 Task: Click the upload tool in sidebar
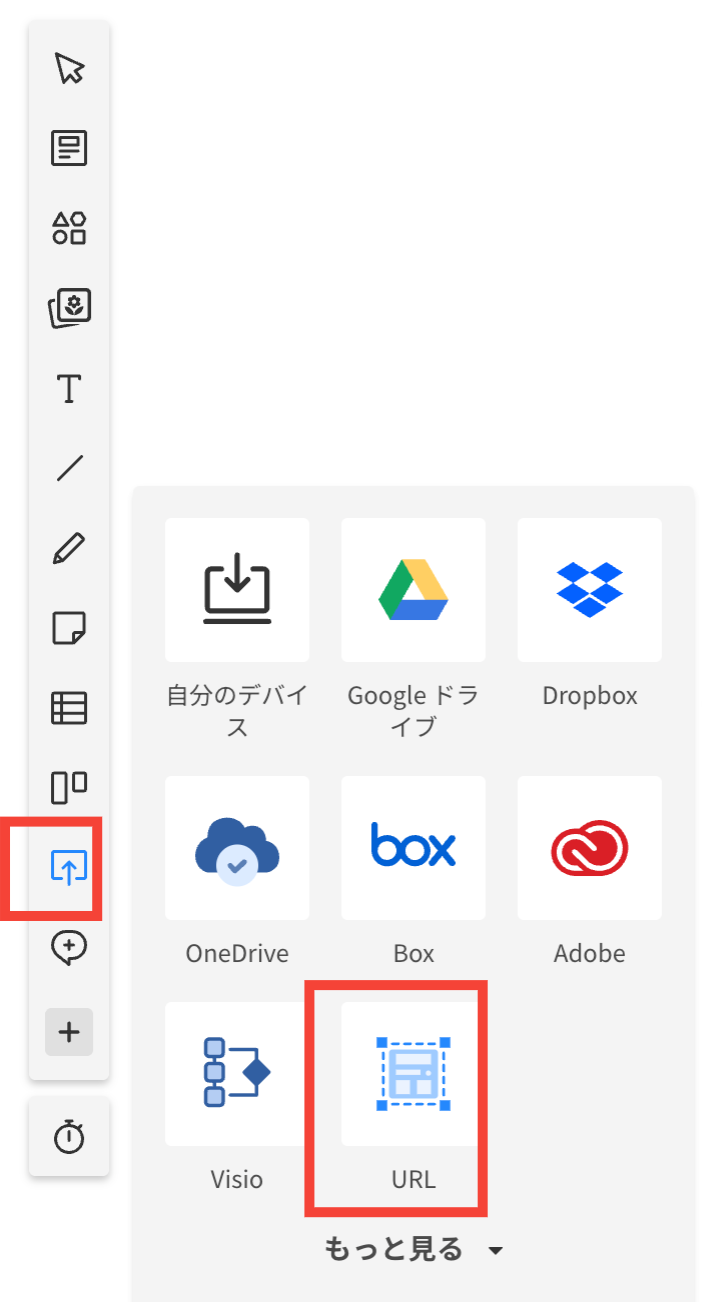[x=69, y=868]
